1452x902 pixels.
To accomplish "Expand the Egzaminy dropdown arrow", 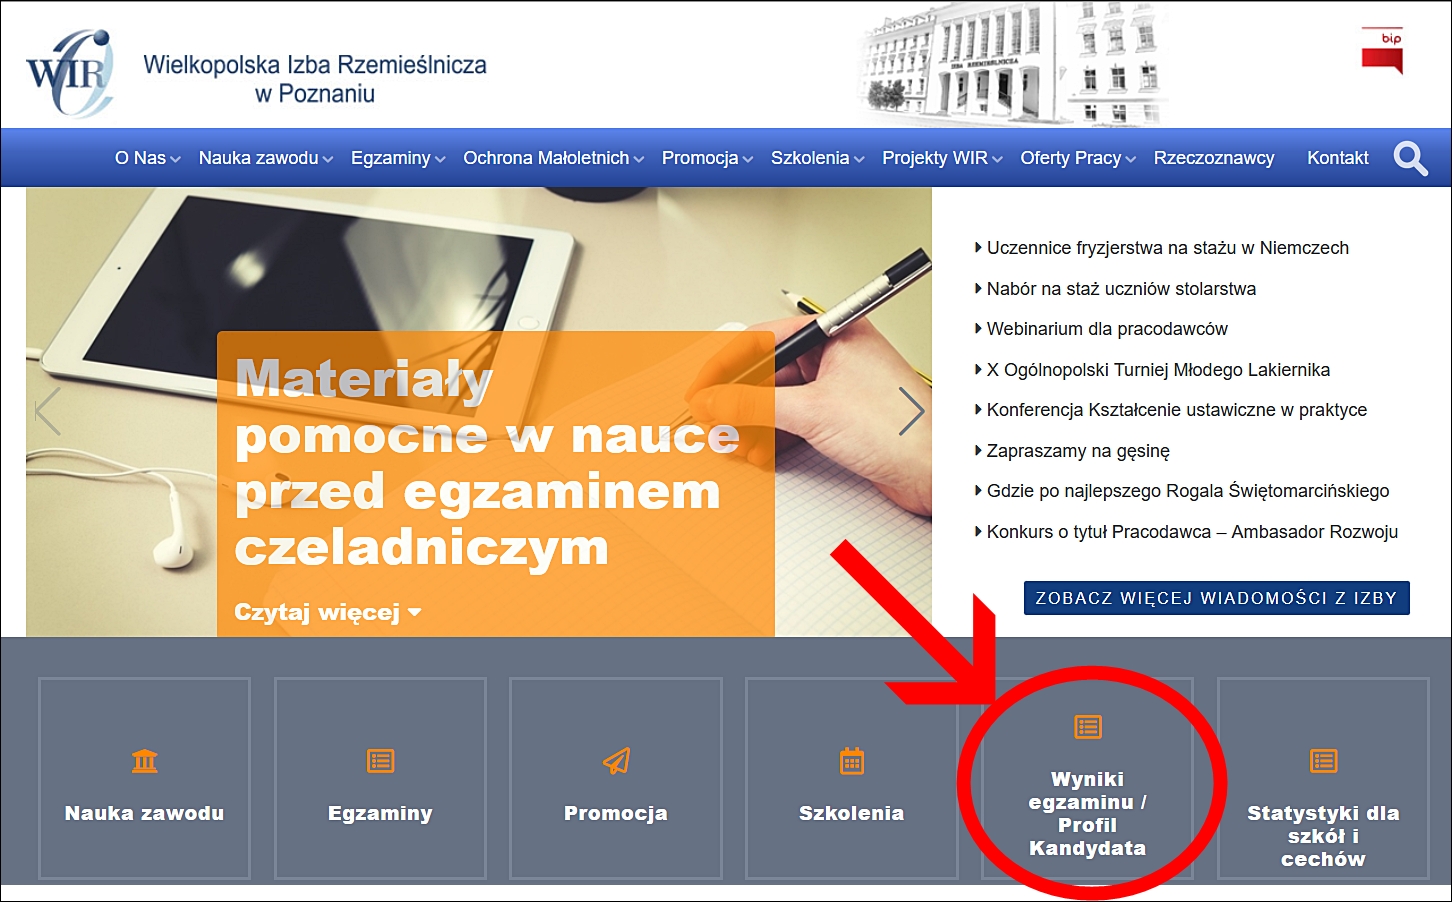I will (x=440, y=159).
